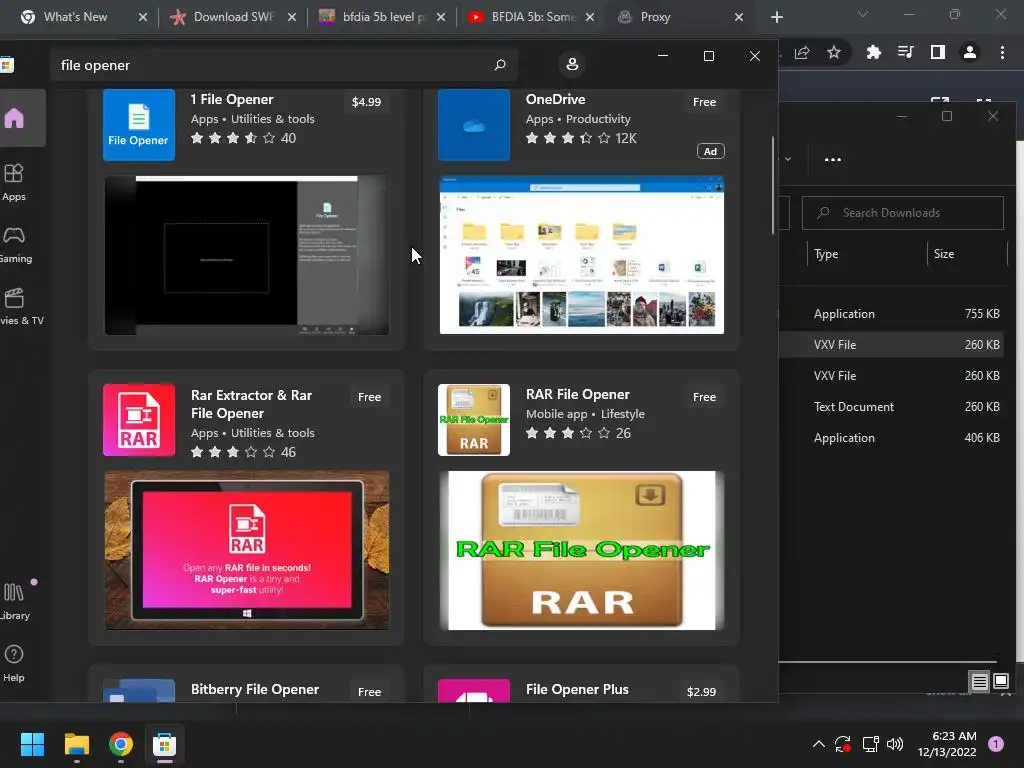Click Free button for Bitberry File Opener
This screenshot has height=768, width=1024.
pos(369,692)
